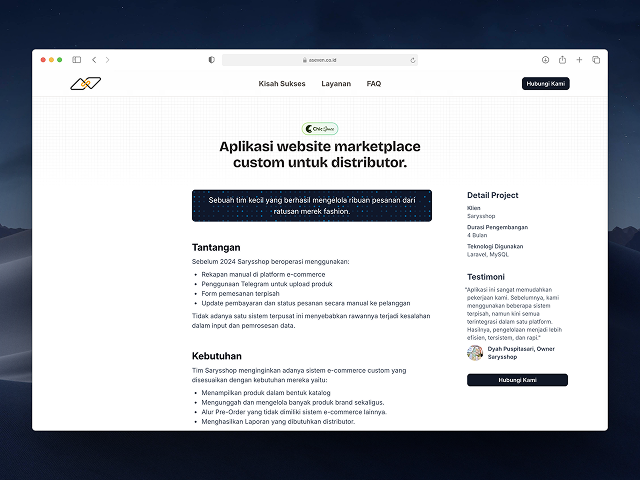Add a new tab with plus icon

click(579, 60)
